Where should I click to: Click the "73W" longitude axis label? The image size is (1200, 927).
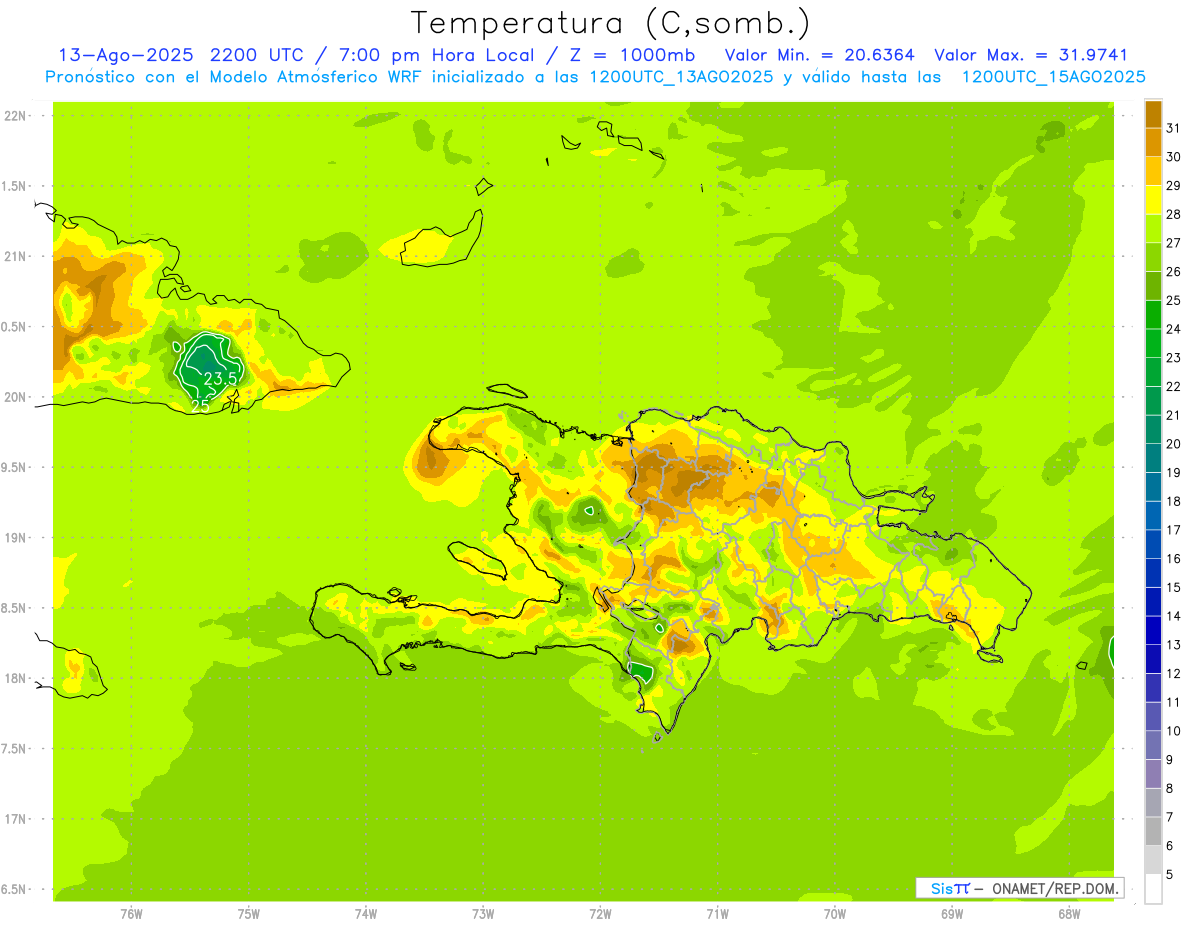click(483, 914)
